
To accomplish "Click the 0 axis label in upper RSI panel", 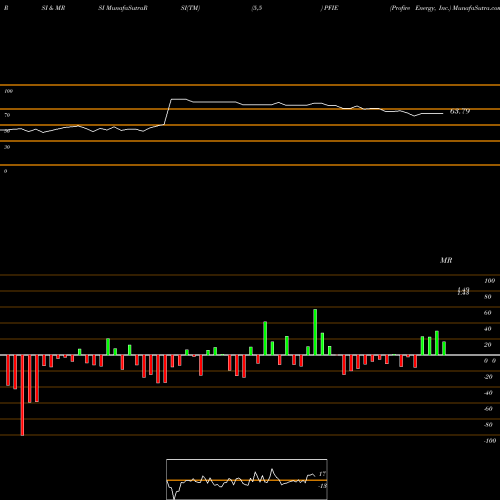I will pyautogui.click(x=5, y=171).
